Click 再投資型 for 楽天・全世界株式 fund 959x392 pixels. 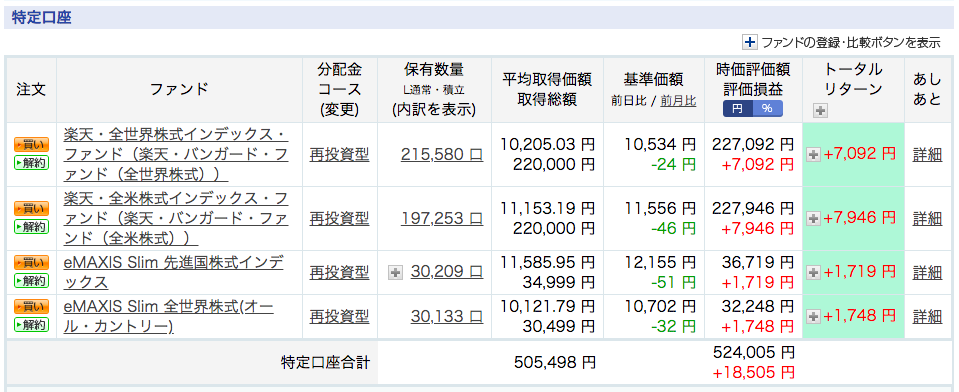coord(339,154)
